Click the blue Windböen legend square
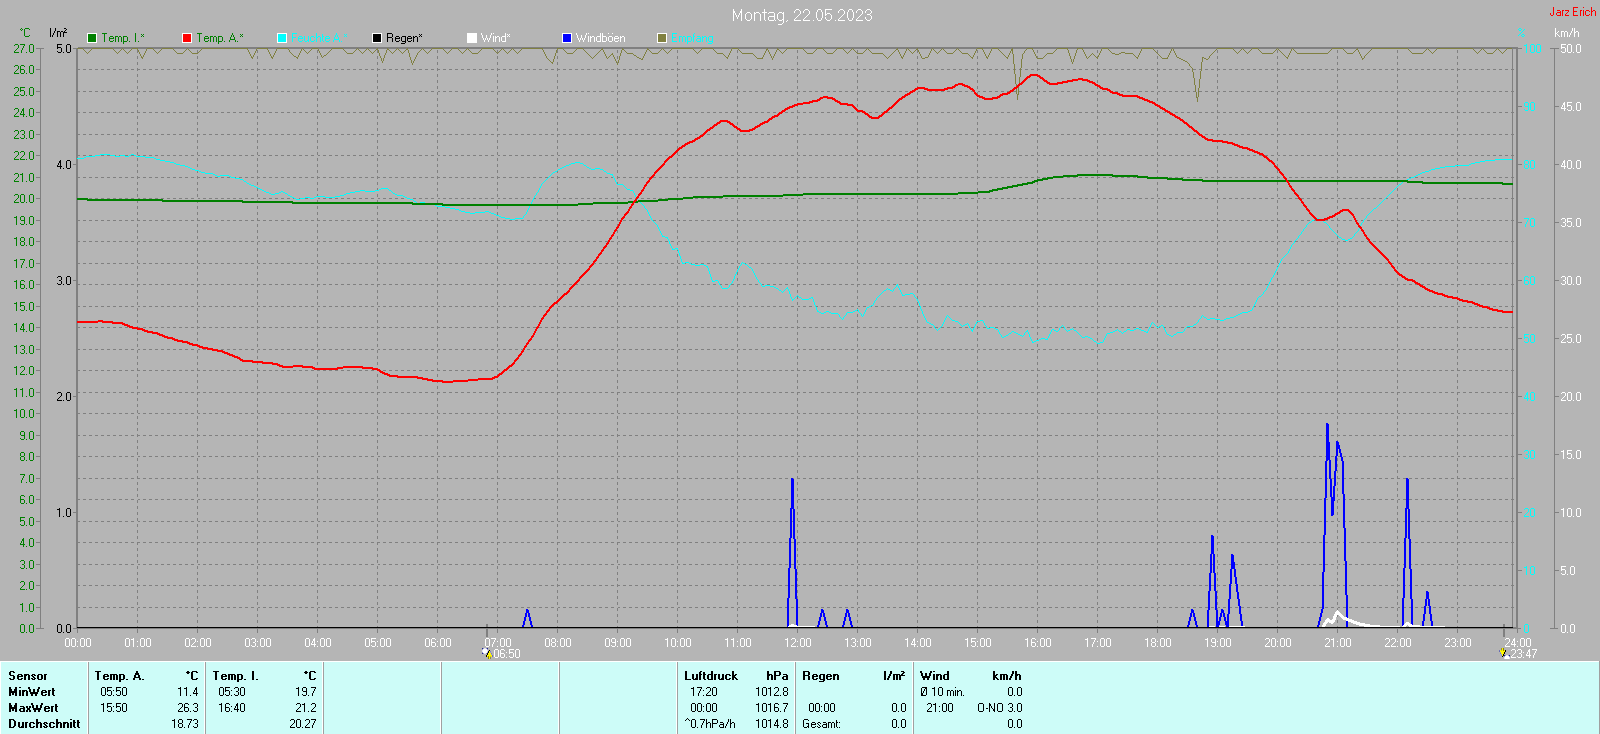 coord(567,38)
